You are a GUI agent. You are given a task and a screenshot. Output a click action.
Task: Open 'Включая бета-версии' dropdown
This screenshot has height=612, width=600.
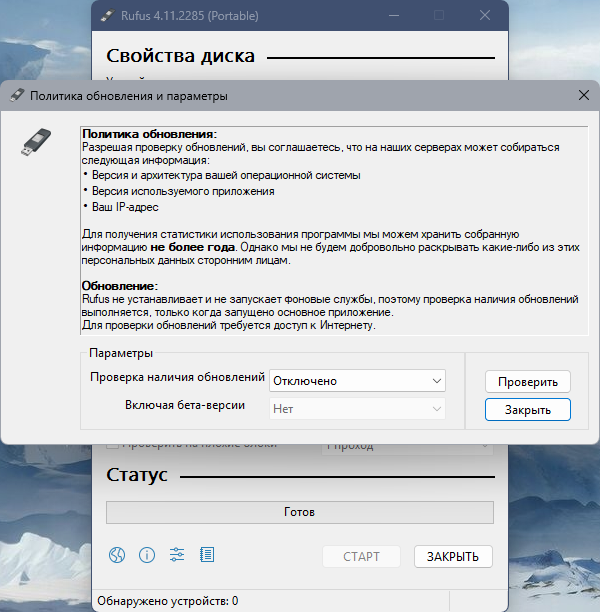(x=357, y=409)
